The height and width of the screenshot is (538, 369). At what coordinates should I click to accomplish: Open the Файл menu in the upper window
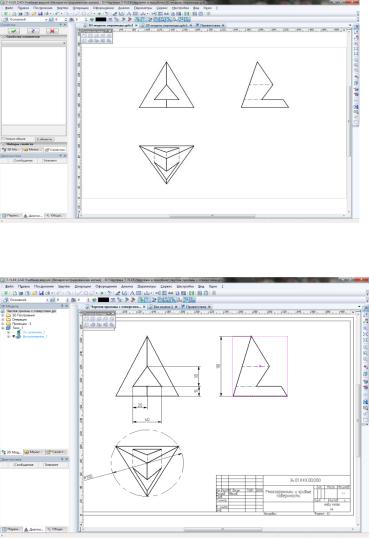(x=9, y=8)
